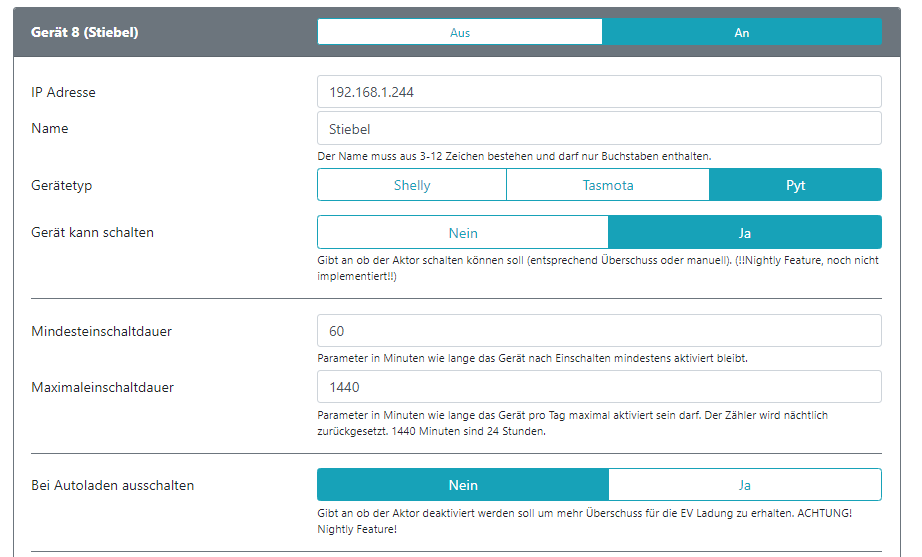This screenshot has height=557, width=922.
Task: Set Gerät kann schalten to Nein
Action: [x=463, y=233]
